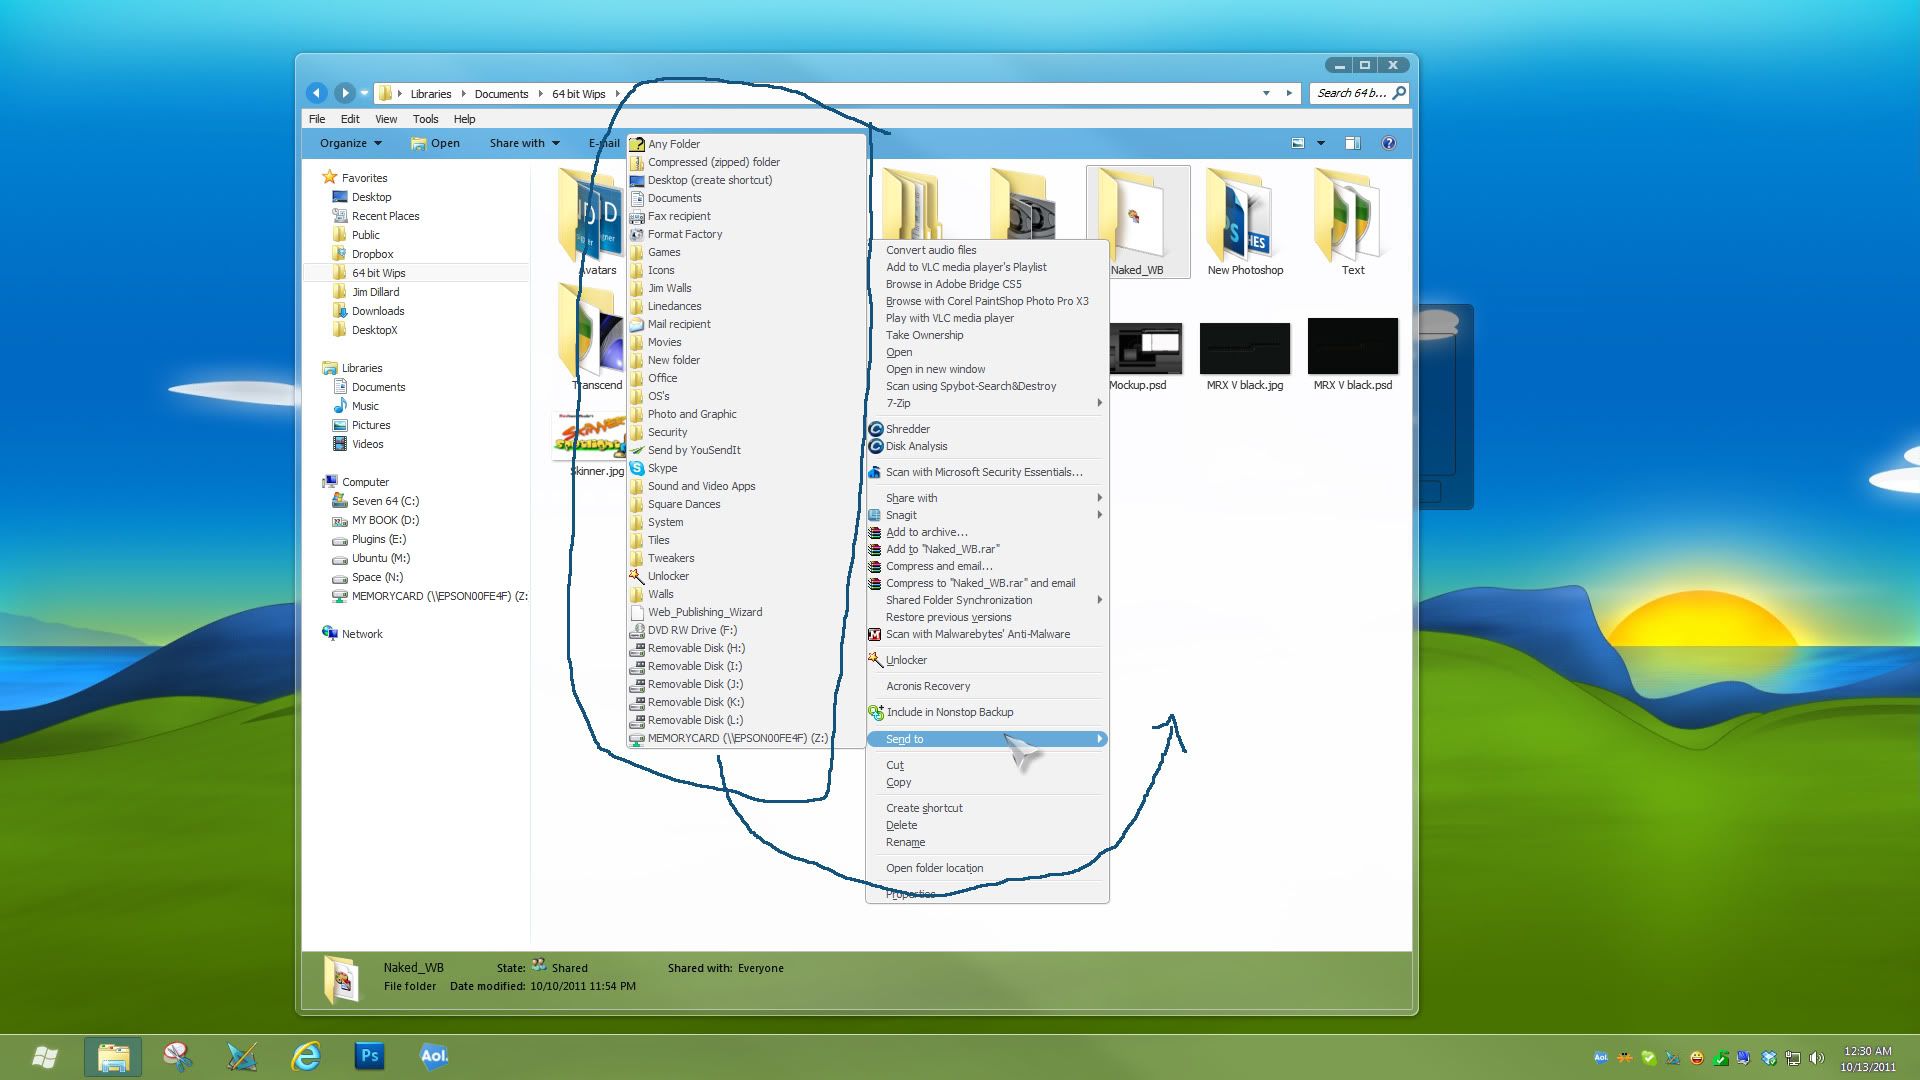Expand Shared Folder Synchronization submenu
The image size is (1920, 1080).
pyautogui.click(x=986, y=600)
